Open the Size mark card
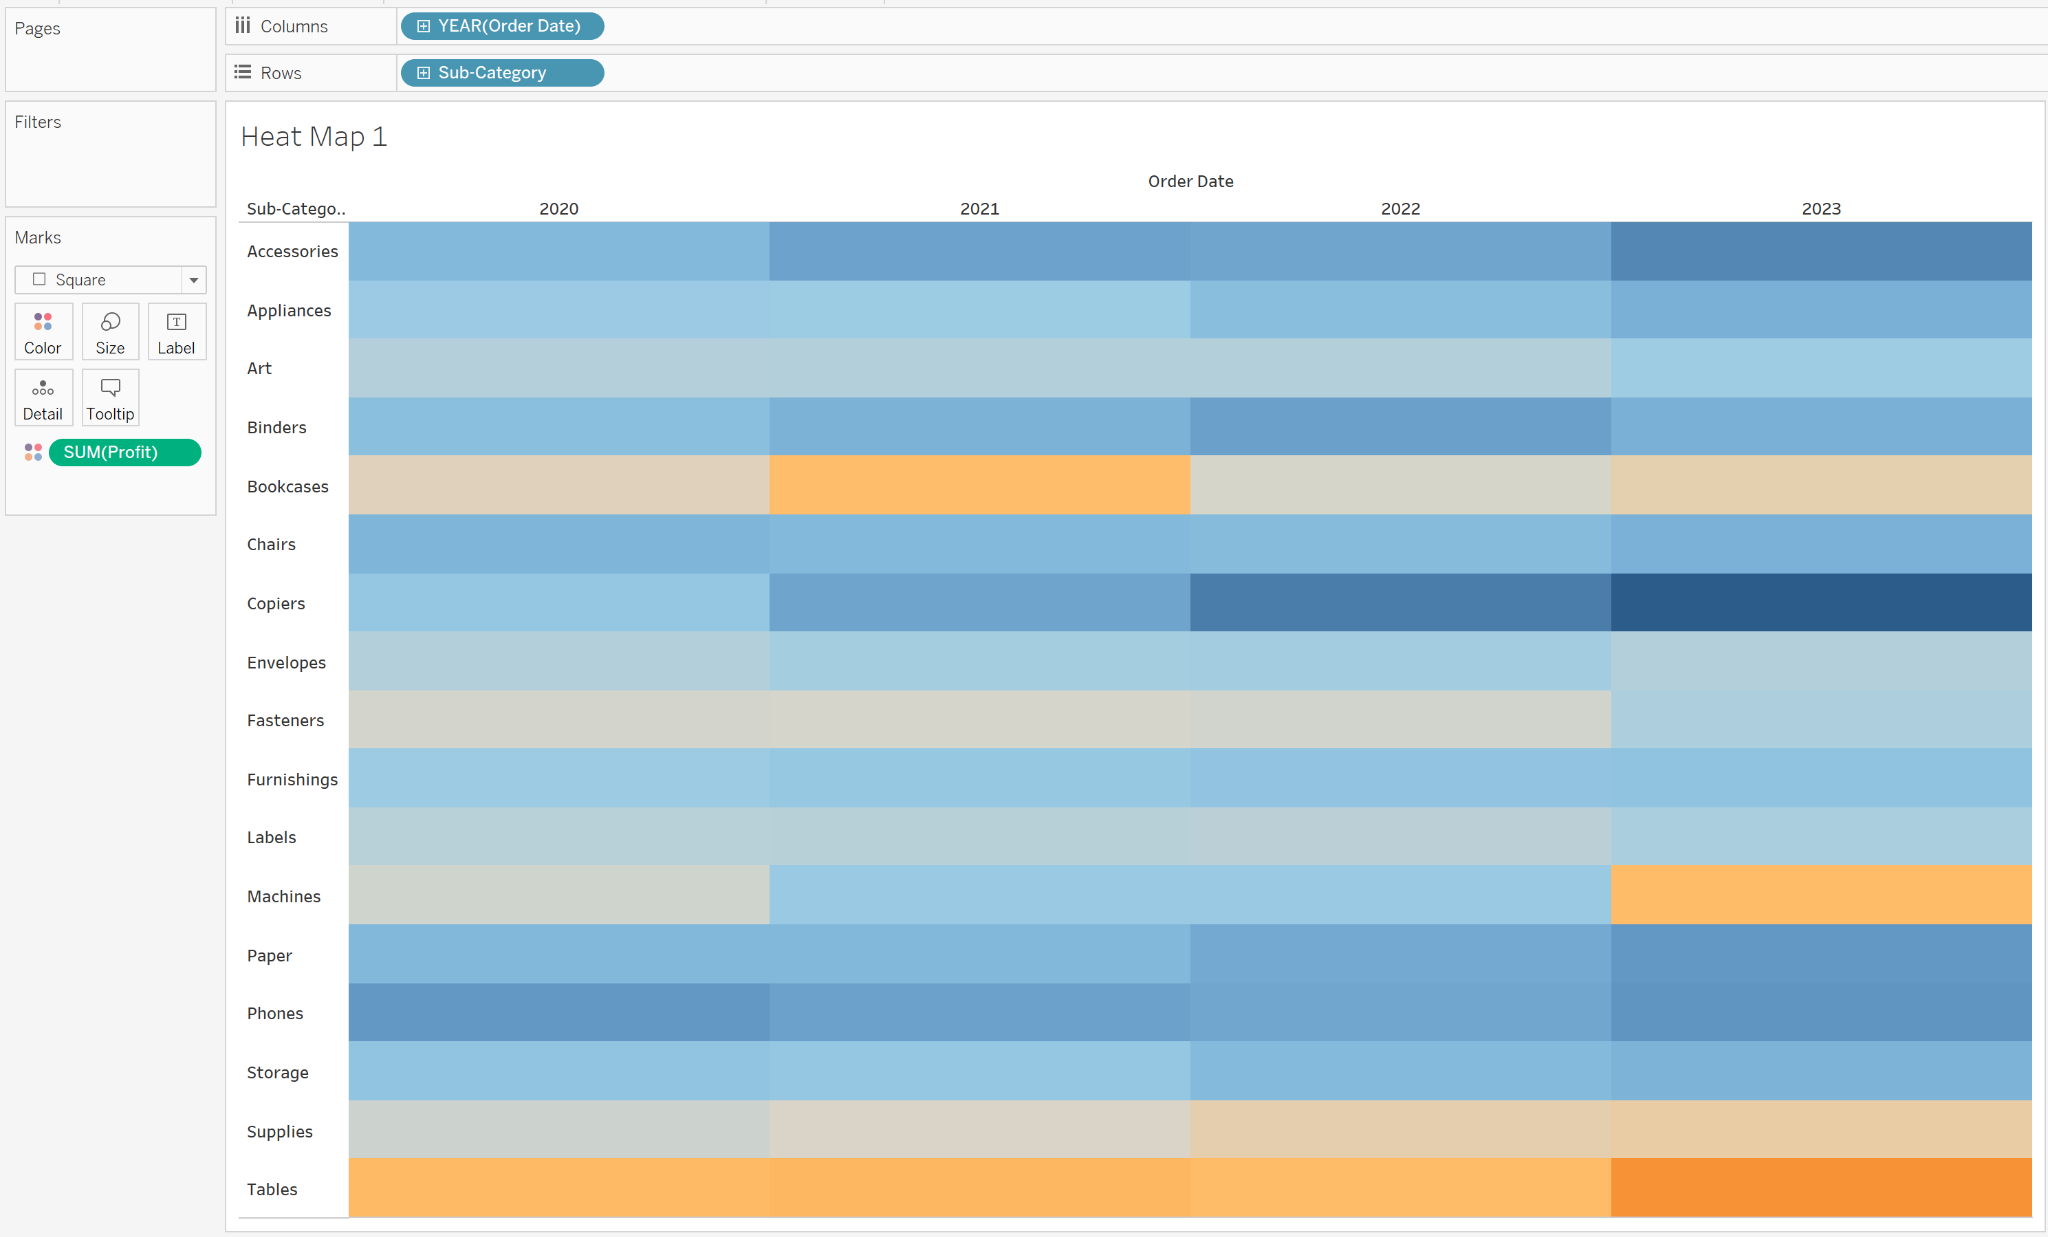This screenshot has height=1237, width=2048. (x=110, y=331)
